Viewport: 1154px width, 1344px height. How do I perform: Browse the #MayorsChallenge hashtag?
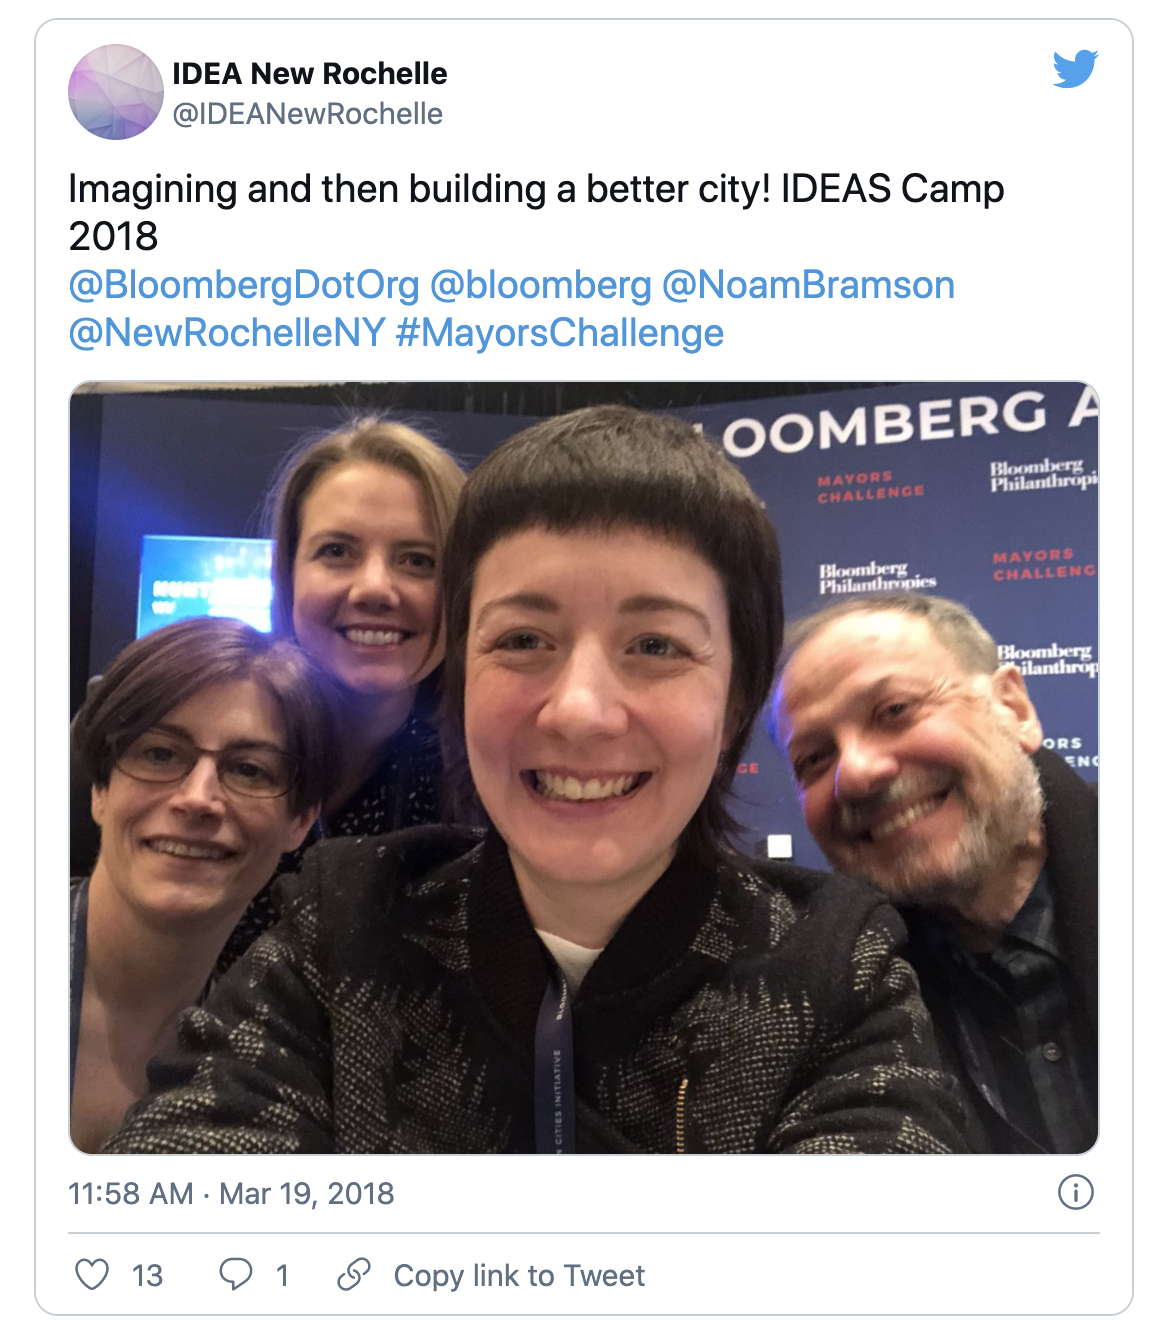(560, 333)
